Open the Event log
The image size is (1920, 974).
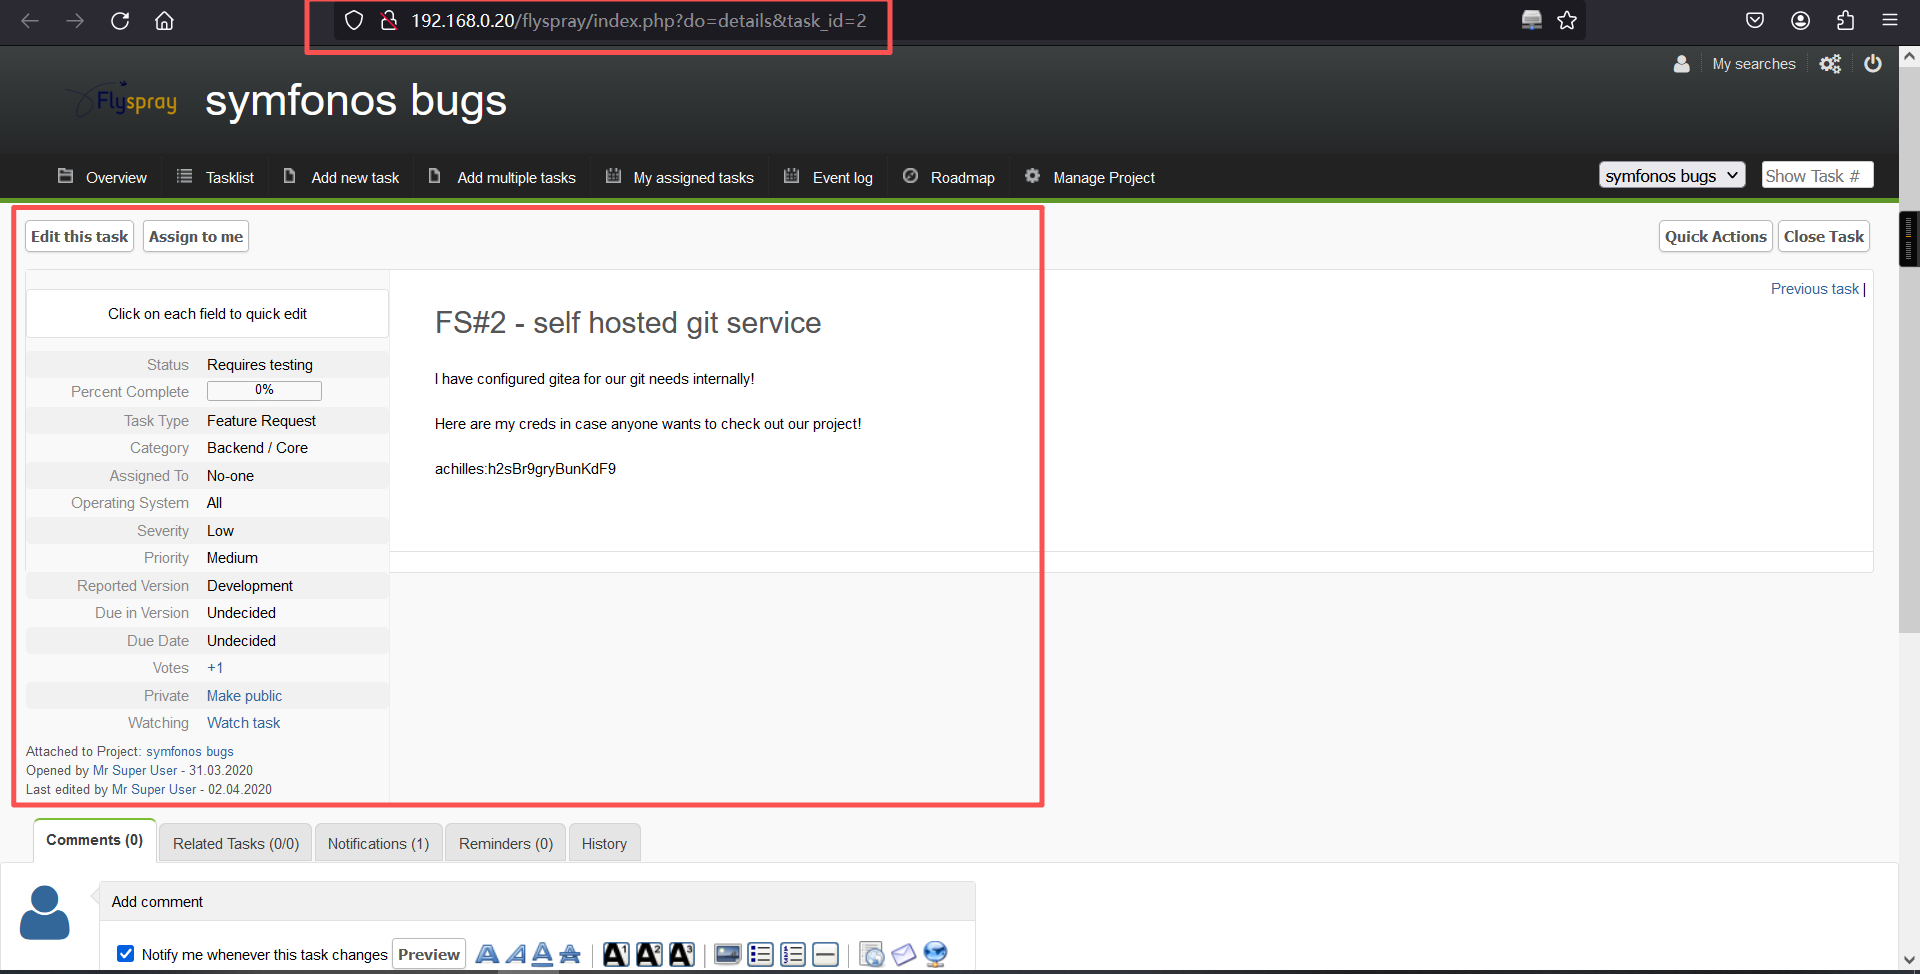click(x=828, y=177)
